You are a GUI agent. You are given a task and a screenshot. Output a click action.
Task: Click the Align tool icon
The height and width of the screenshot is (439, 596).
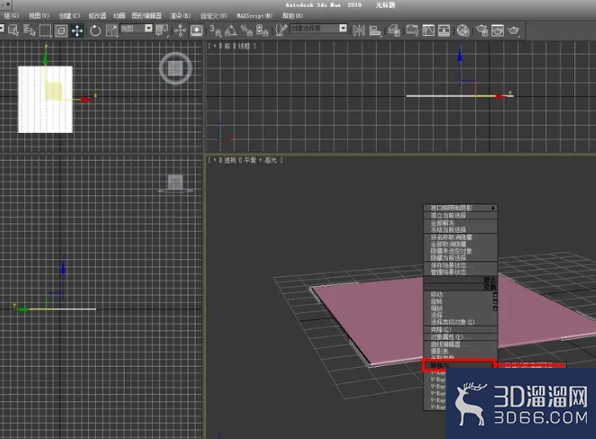375,31
